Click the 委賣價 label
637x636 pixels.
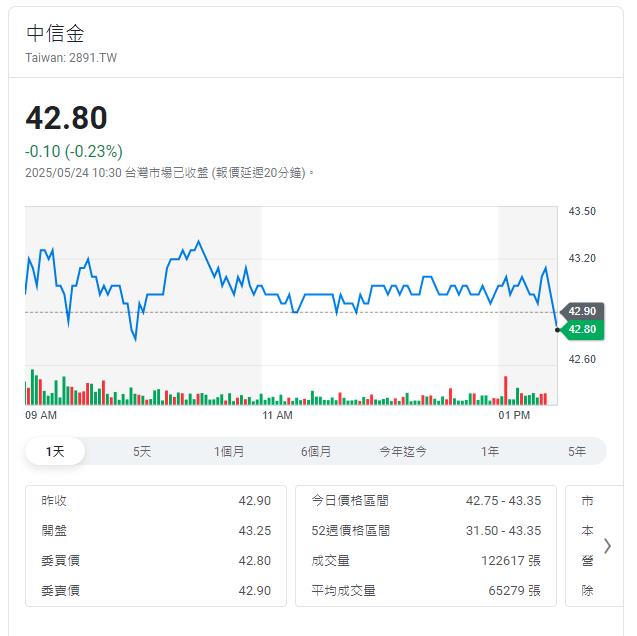(x=61, y=591)
